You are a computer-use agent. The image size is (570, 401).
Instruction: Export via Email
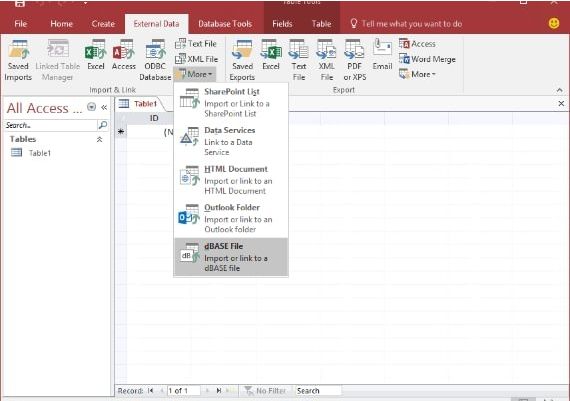click(382, 55)
